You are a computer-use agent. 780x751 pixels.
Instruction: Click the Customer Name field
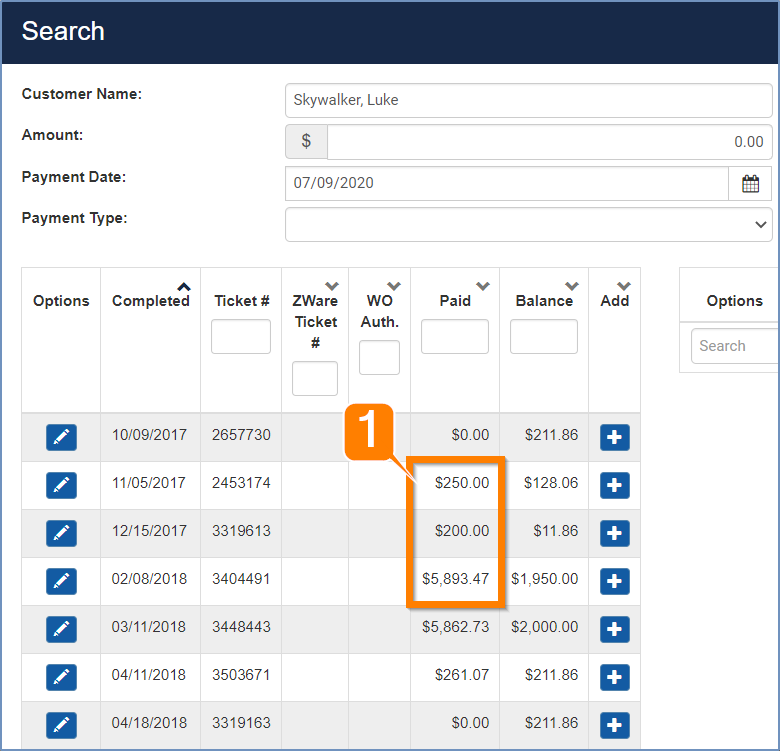pyautogui.click(x=528, y=100)
